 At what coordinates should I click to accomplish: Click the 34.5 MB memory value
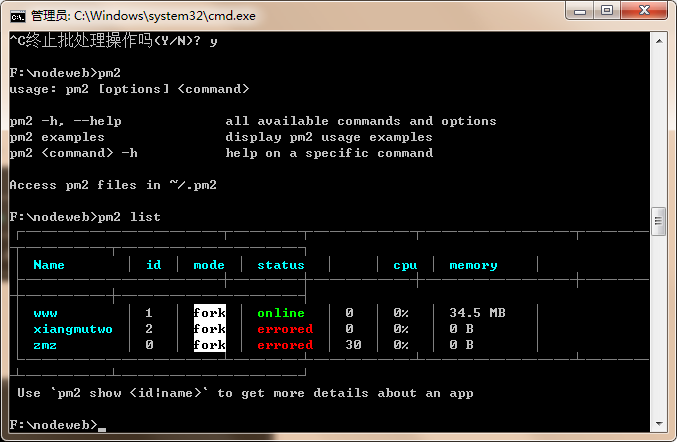tap(477, 313)
